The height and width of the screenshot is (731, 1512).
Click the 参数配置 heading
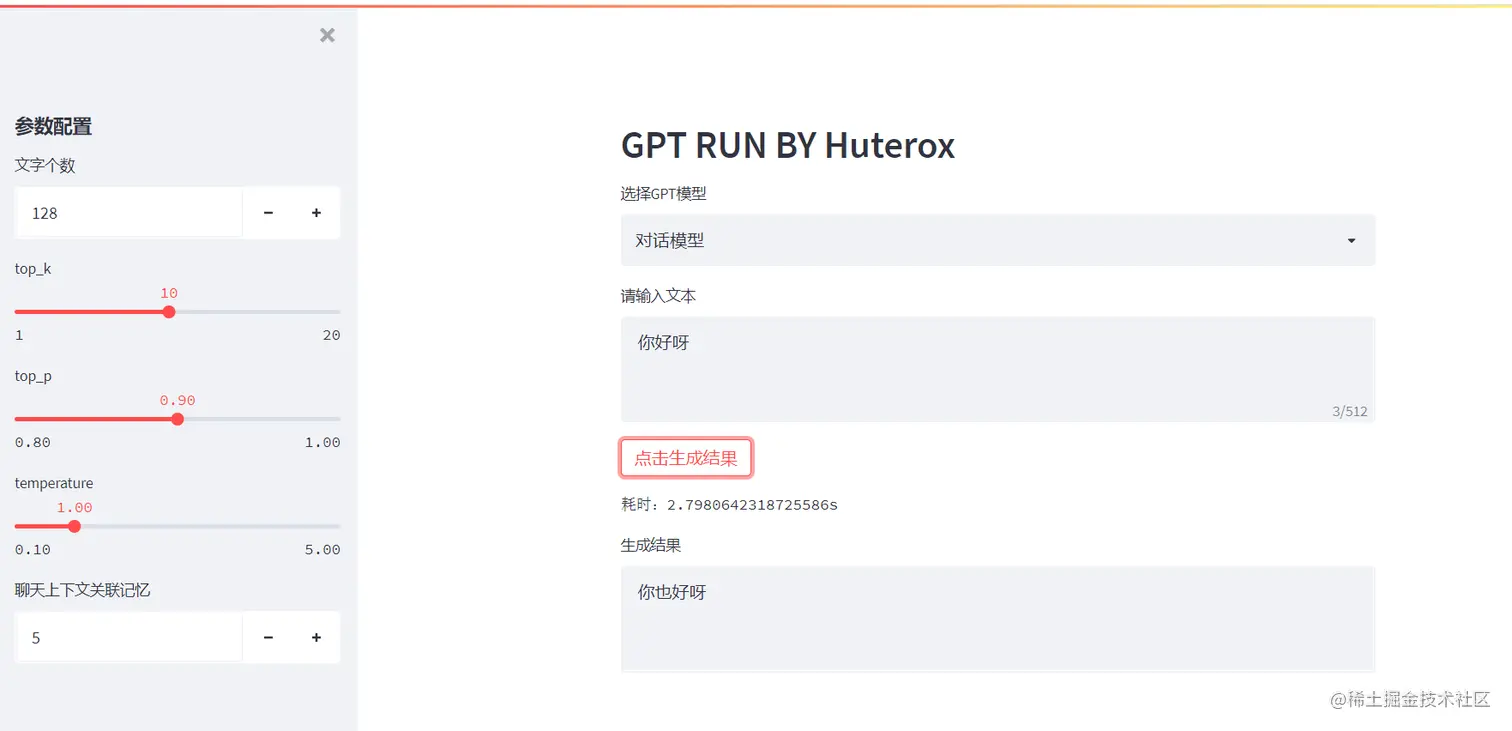(53, 127)
